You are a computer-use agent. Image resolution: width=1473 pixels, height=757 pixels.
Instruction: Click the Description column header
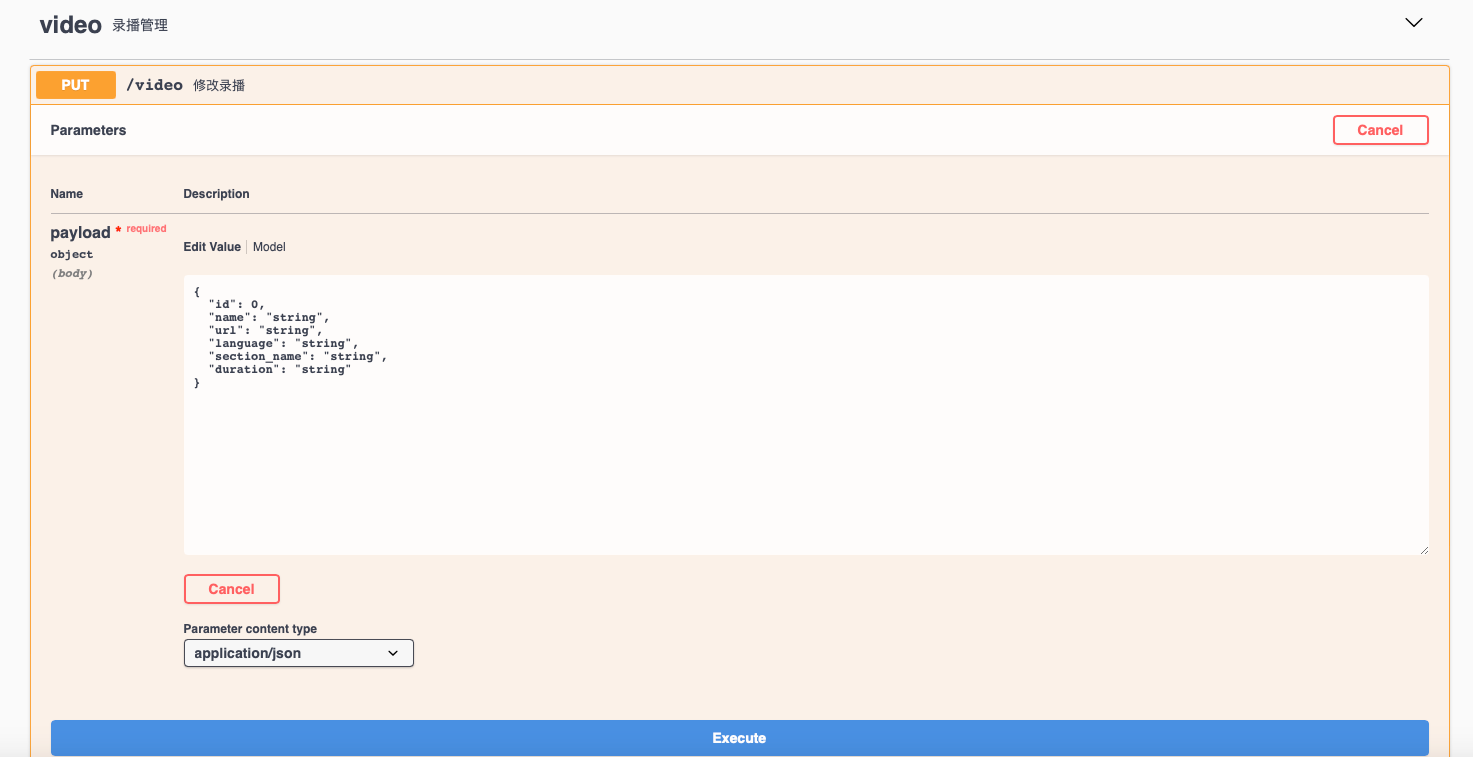[x=216, y=194]
